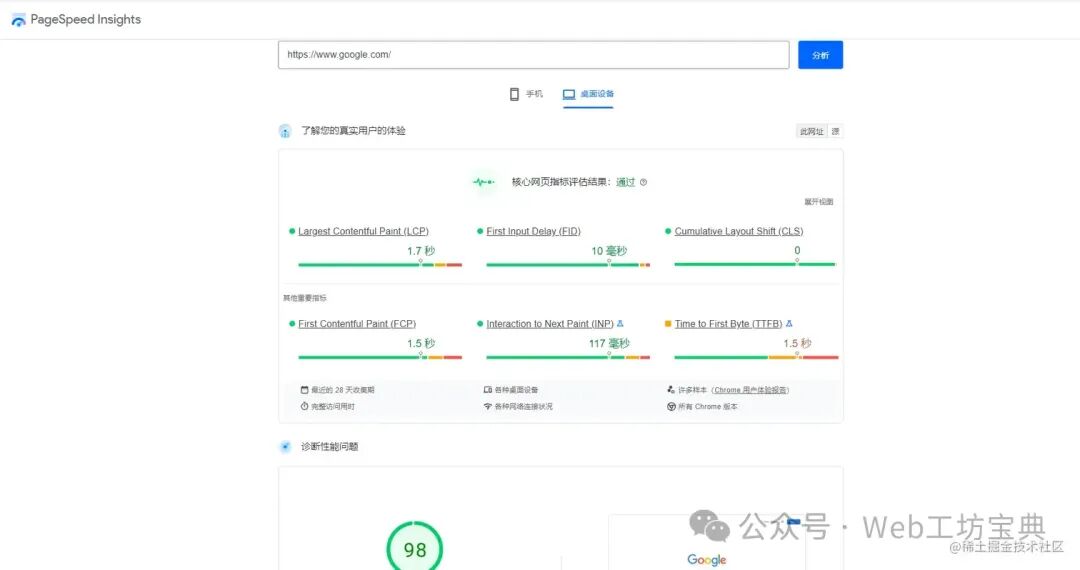Screen dimensions: 1080x570
Task: Click the real user experience section icon
Action: click(285, 131)
